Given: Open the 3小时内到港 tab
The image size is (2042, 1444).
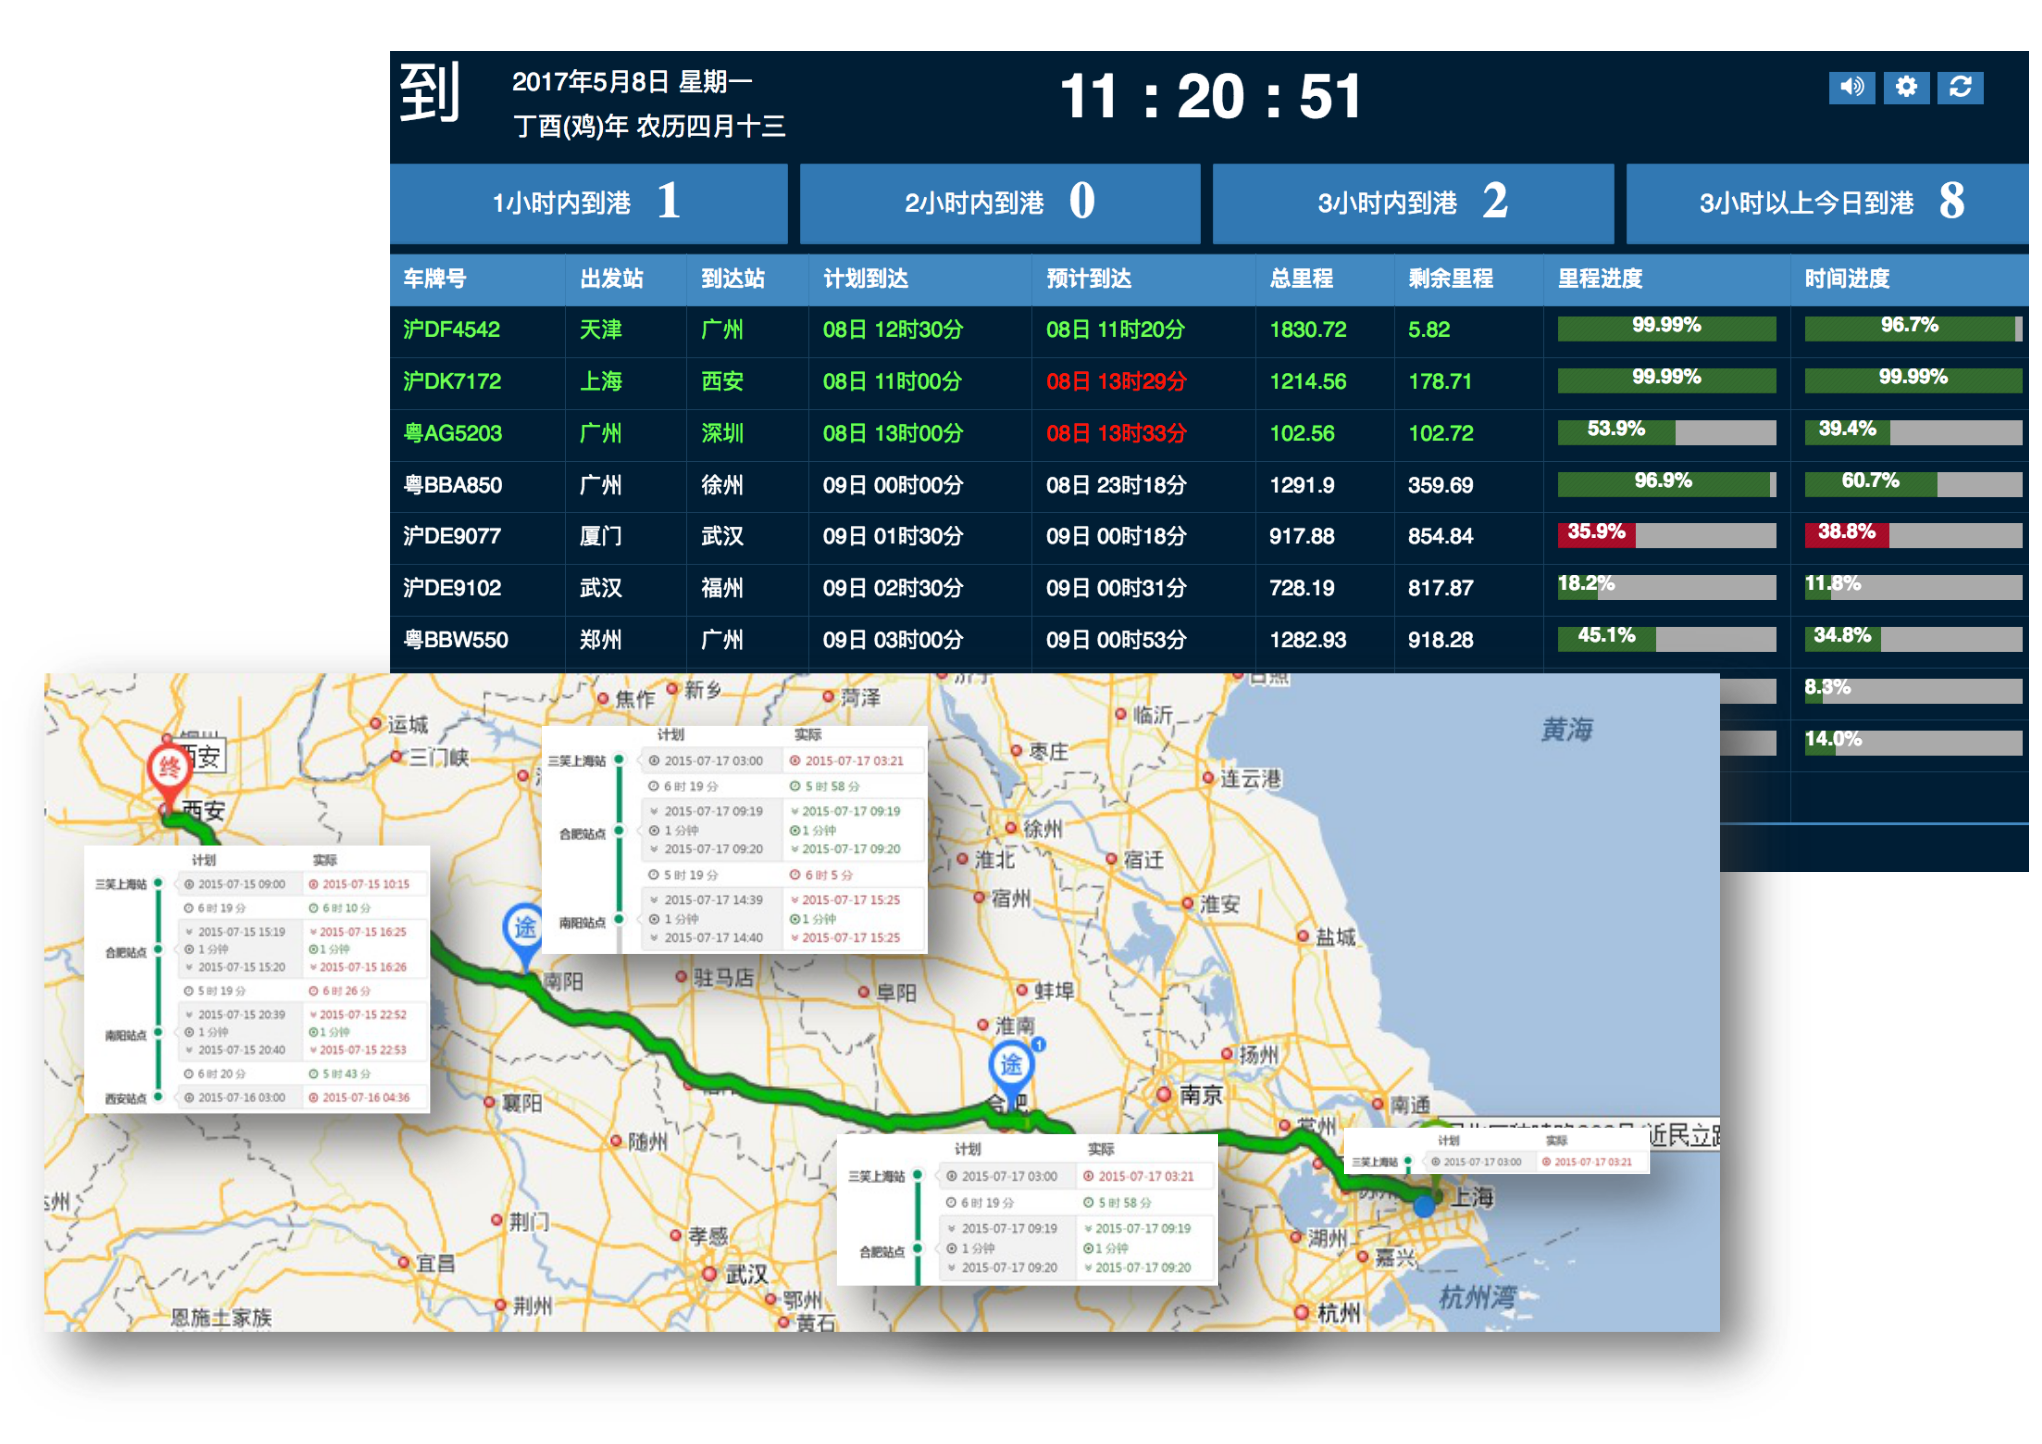Looking at the screenshot, I should 1412,203.
